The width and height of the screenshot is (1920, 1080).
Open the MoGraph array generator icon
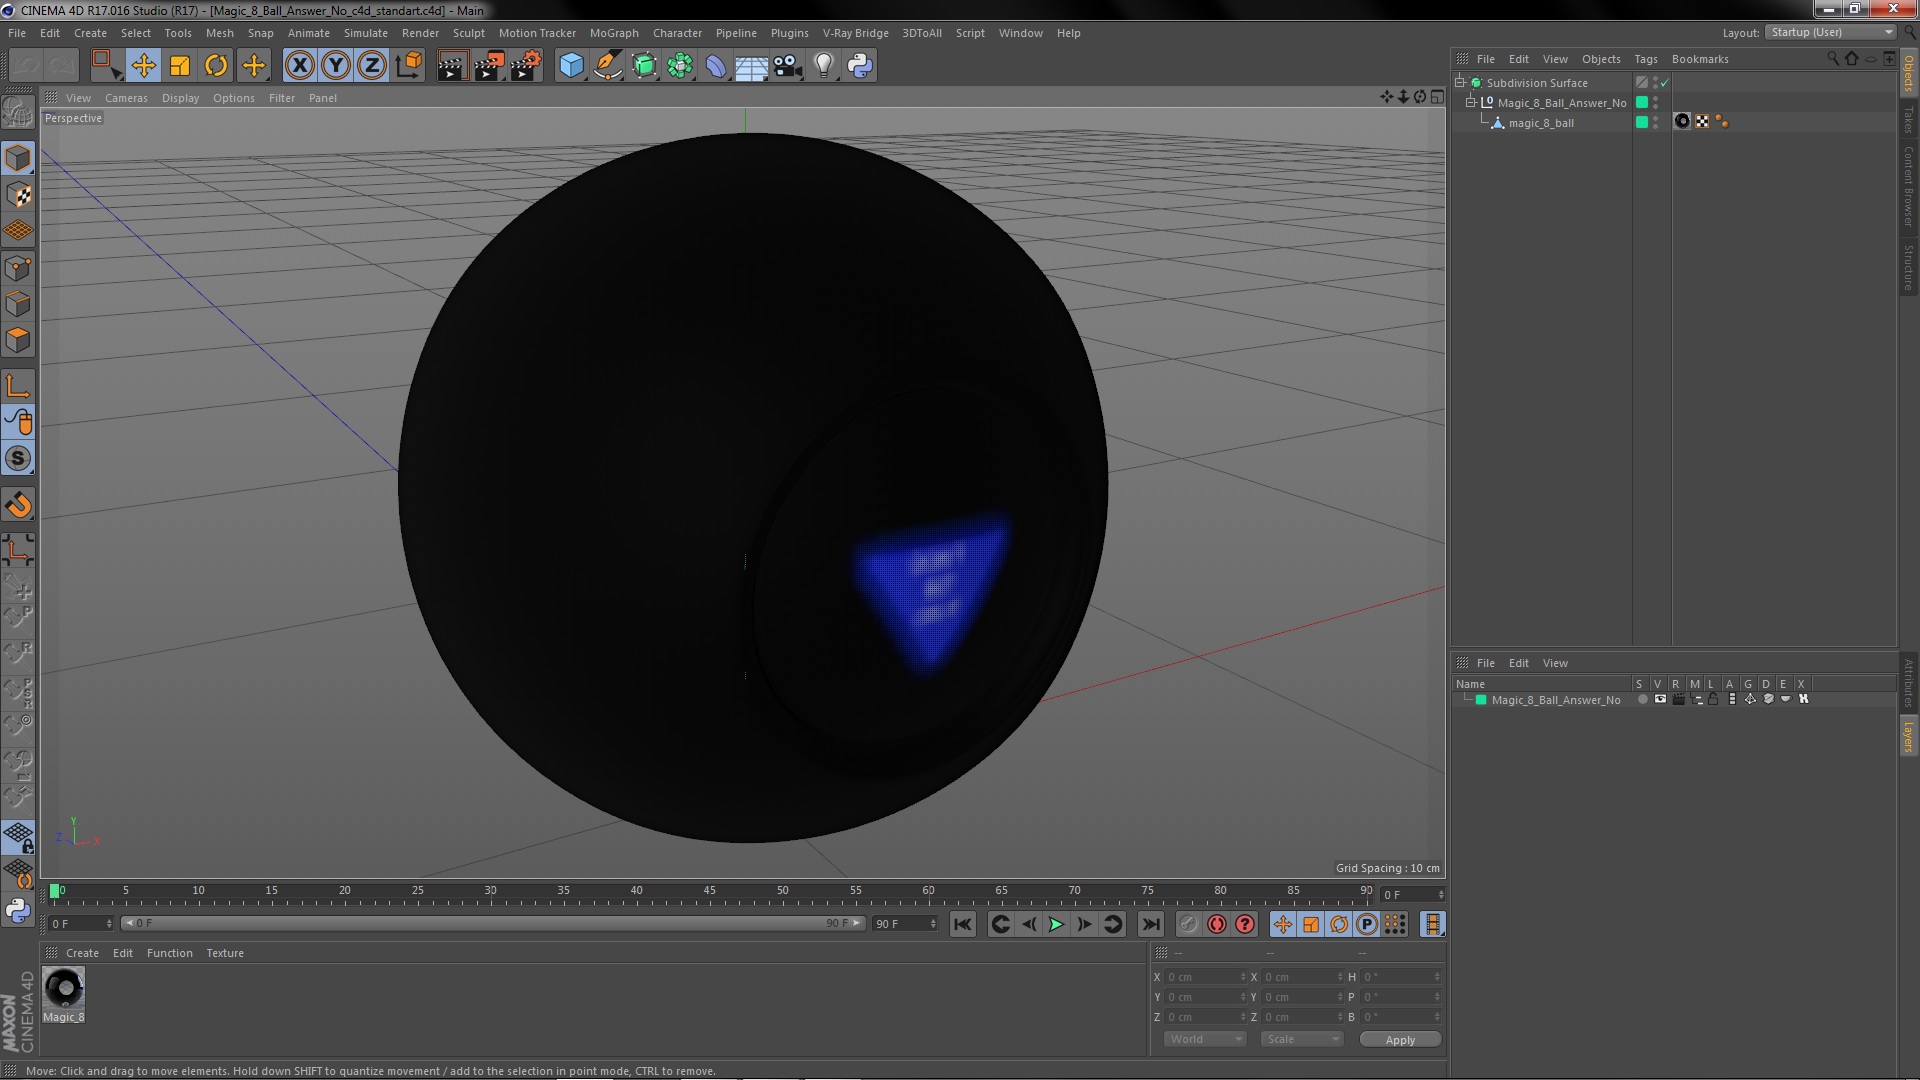click(680, 66)
